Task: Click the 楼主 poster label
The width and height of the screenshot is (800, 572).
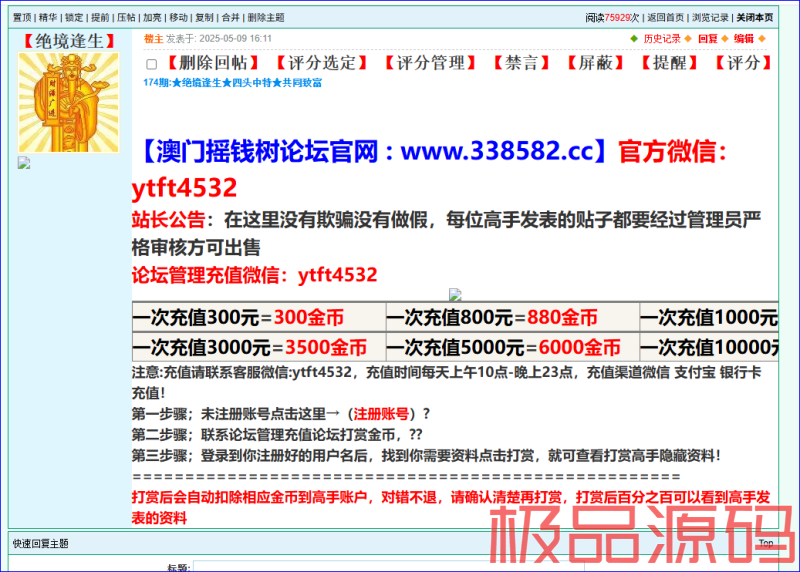Action: [x=153, y=39]
